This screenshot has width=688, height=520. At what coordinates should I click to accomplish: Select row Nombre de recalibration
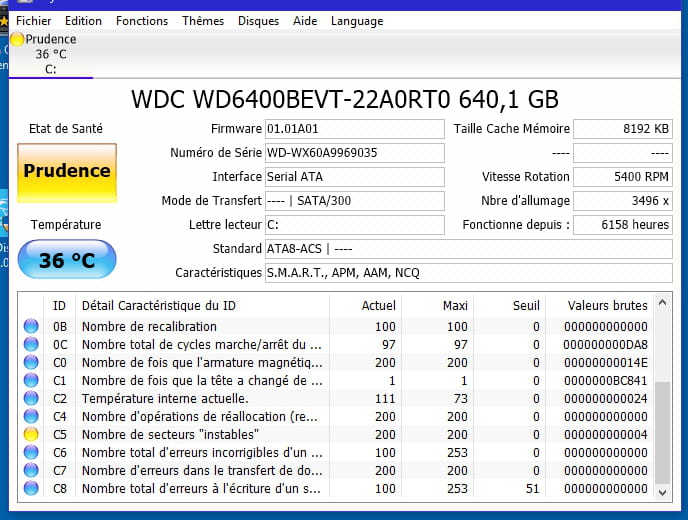(x=336, y=326)
